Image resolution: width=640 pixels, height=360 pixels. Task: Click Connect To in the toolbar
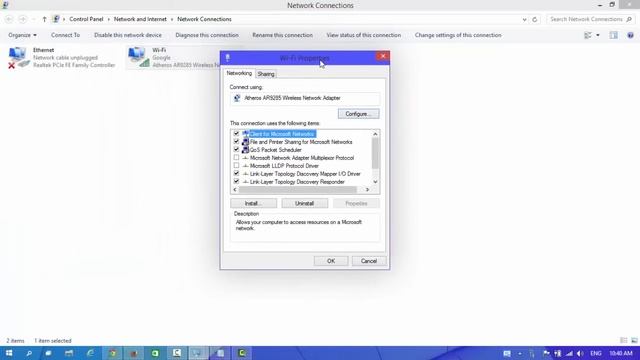pos(65,36)
